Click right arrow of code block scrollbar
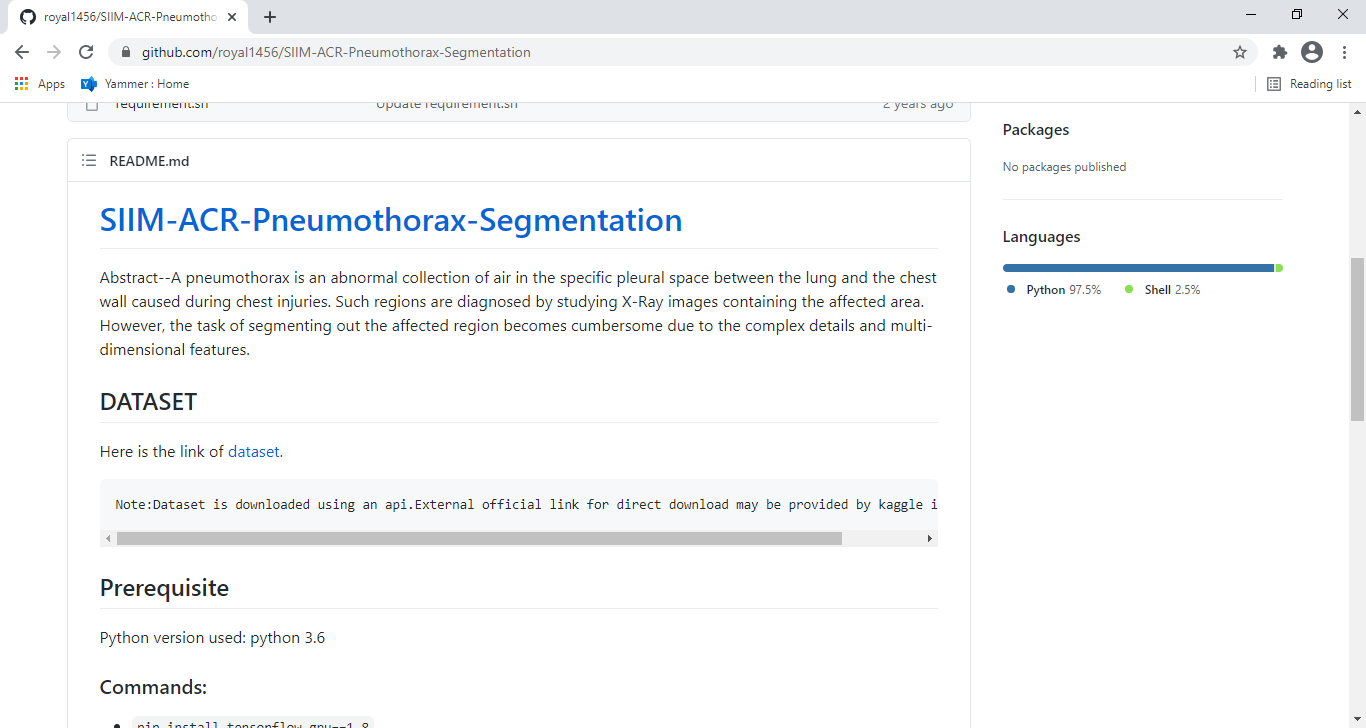The width and height of the screenshot is (1366, 728). 930,538
